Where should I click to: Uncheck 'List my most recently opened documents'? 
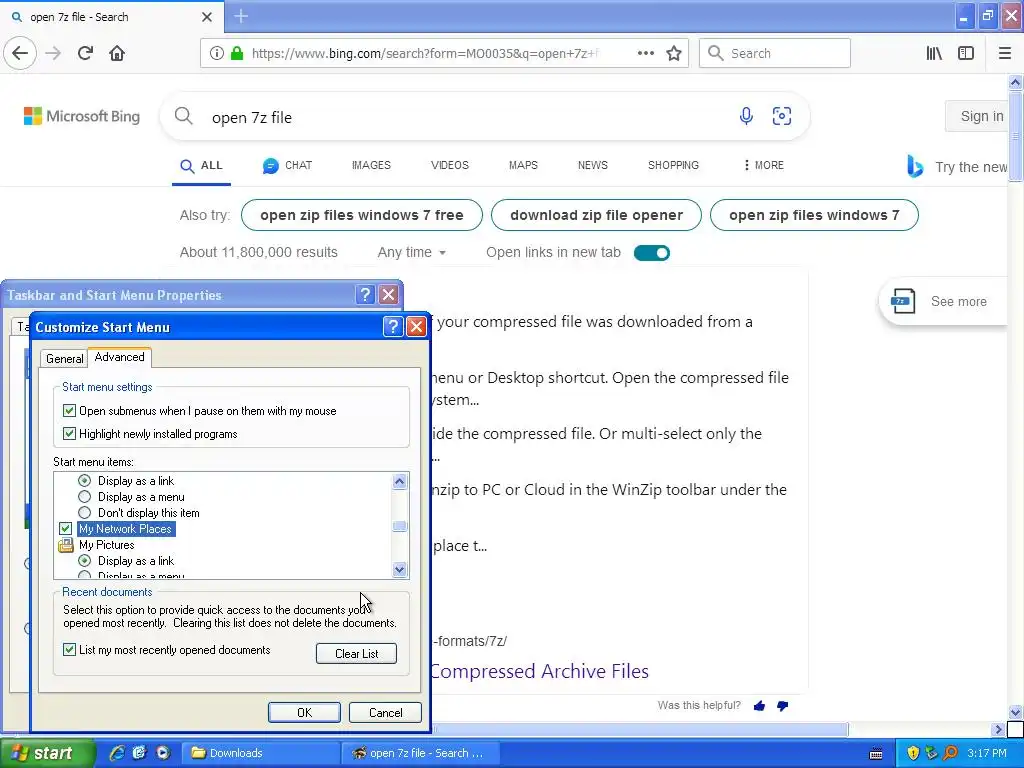tap(69, 650)
